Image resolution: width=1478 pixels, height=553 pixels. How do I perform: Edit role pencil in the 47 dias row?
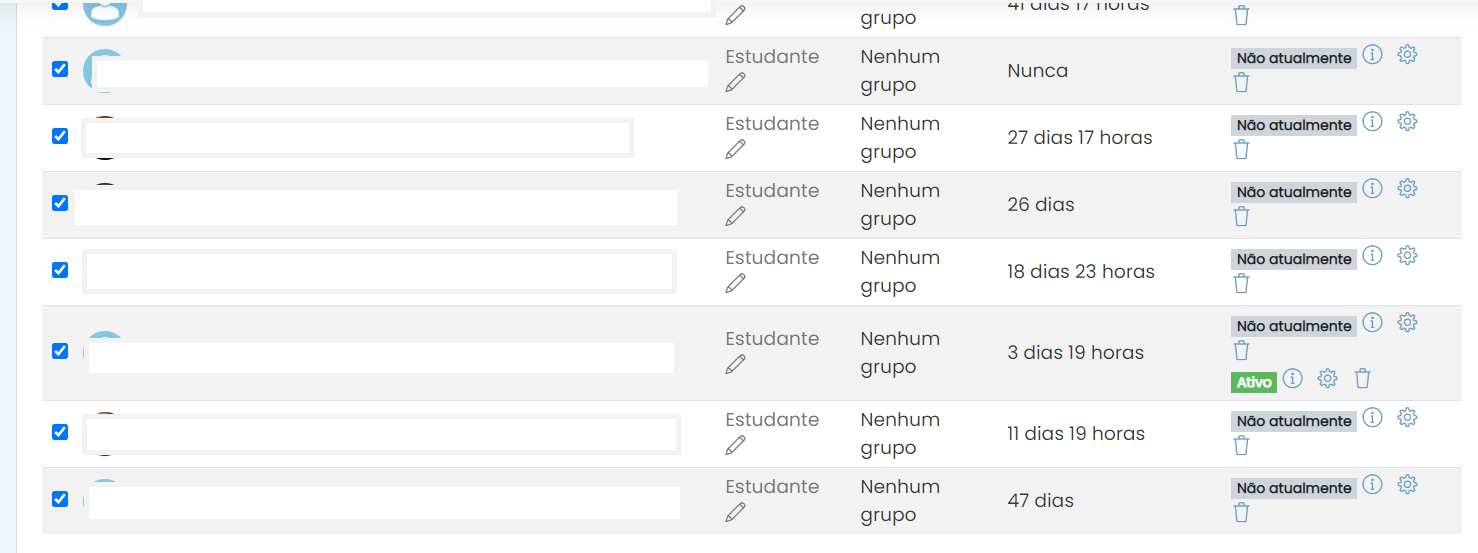point(736,512)
